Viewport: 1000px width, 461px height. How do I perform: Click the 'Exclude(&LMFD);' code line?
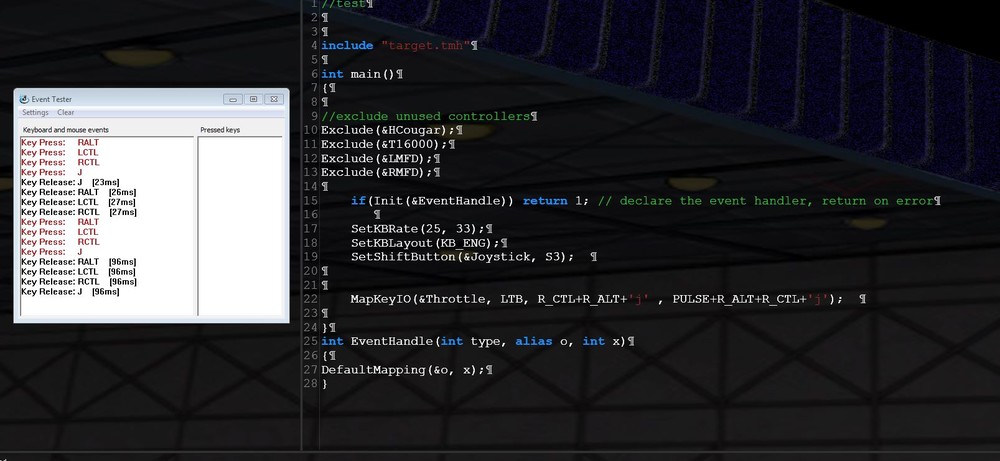pyautogui.click(x=378, y=158)
